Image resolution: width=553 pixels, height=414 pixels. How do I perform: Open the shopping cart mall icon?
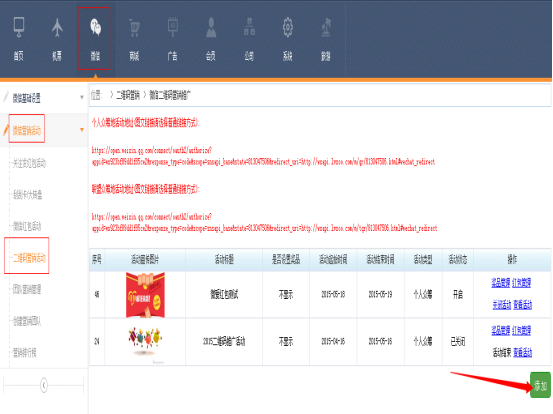pyautogui.click(x=134, y=28)
